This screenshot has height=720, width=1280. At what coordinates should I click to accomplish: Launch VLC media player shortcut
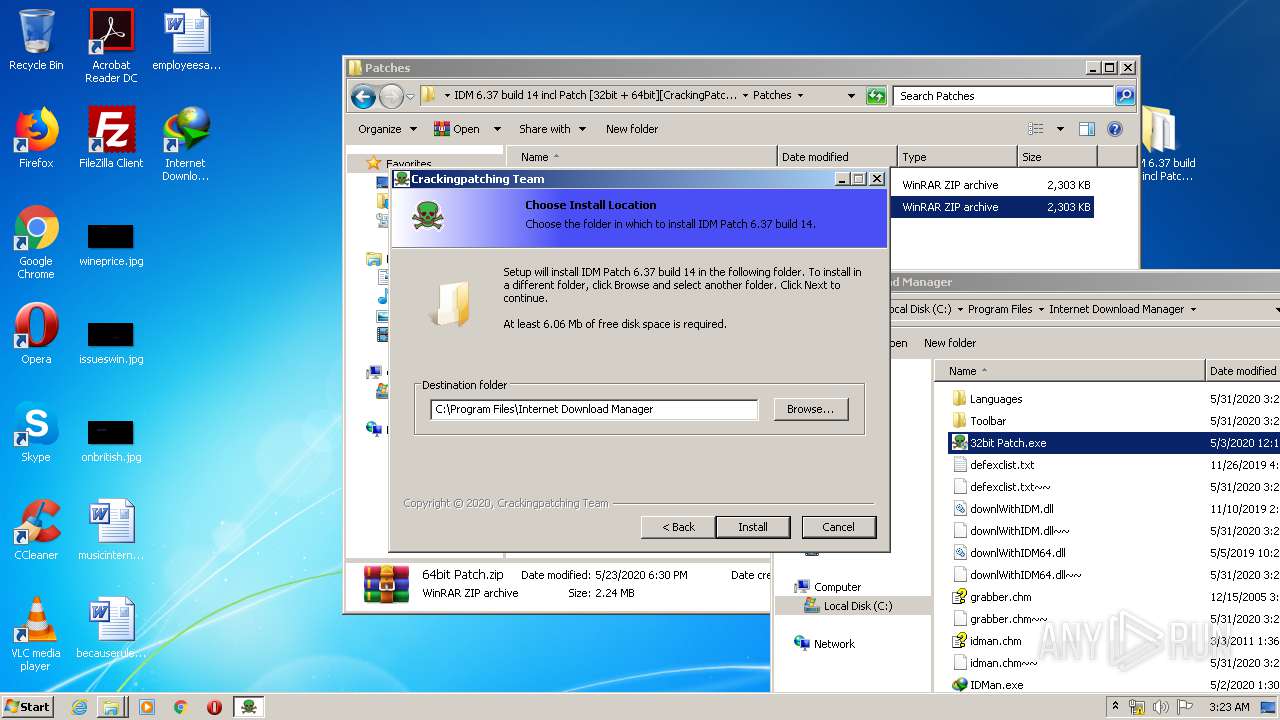pyautogui.click(x=36, y=634)
